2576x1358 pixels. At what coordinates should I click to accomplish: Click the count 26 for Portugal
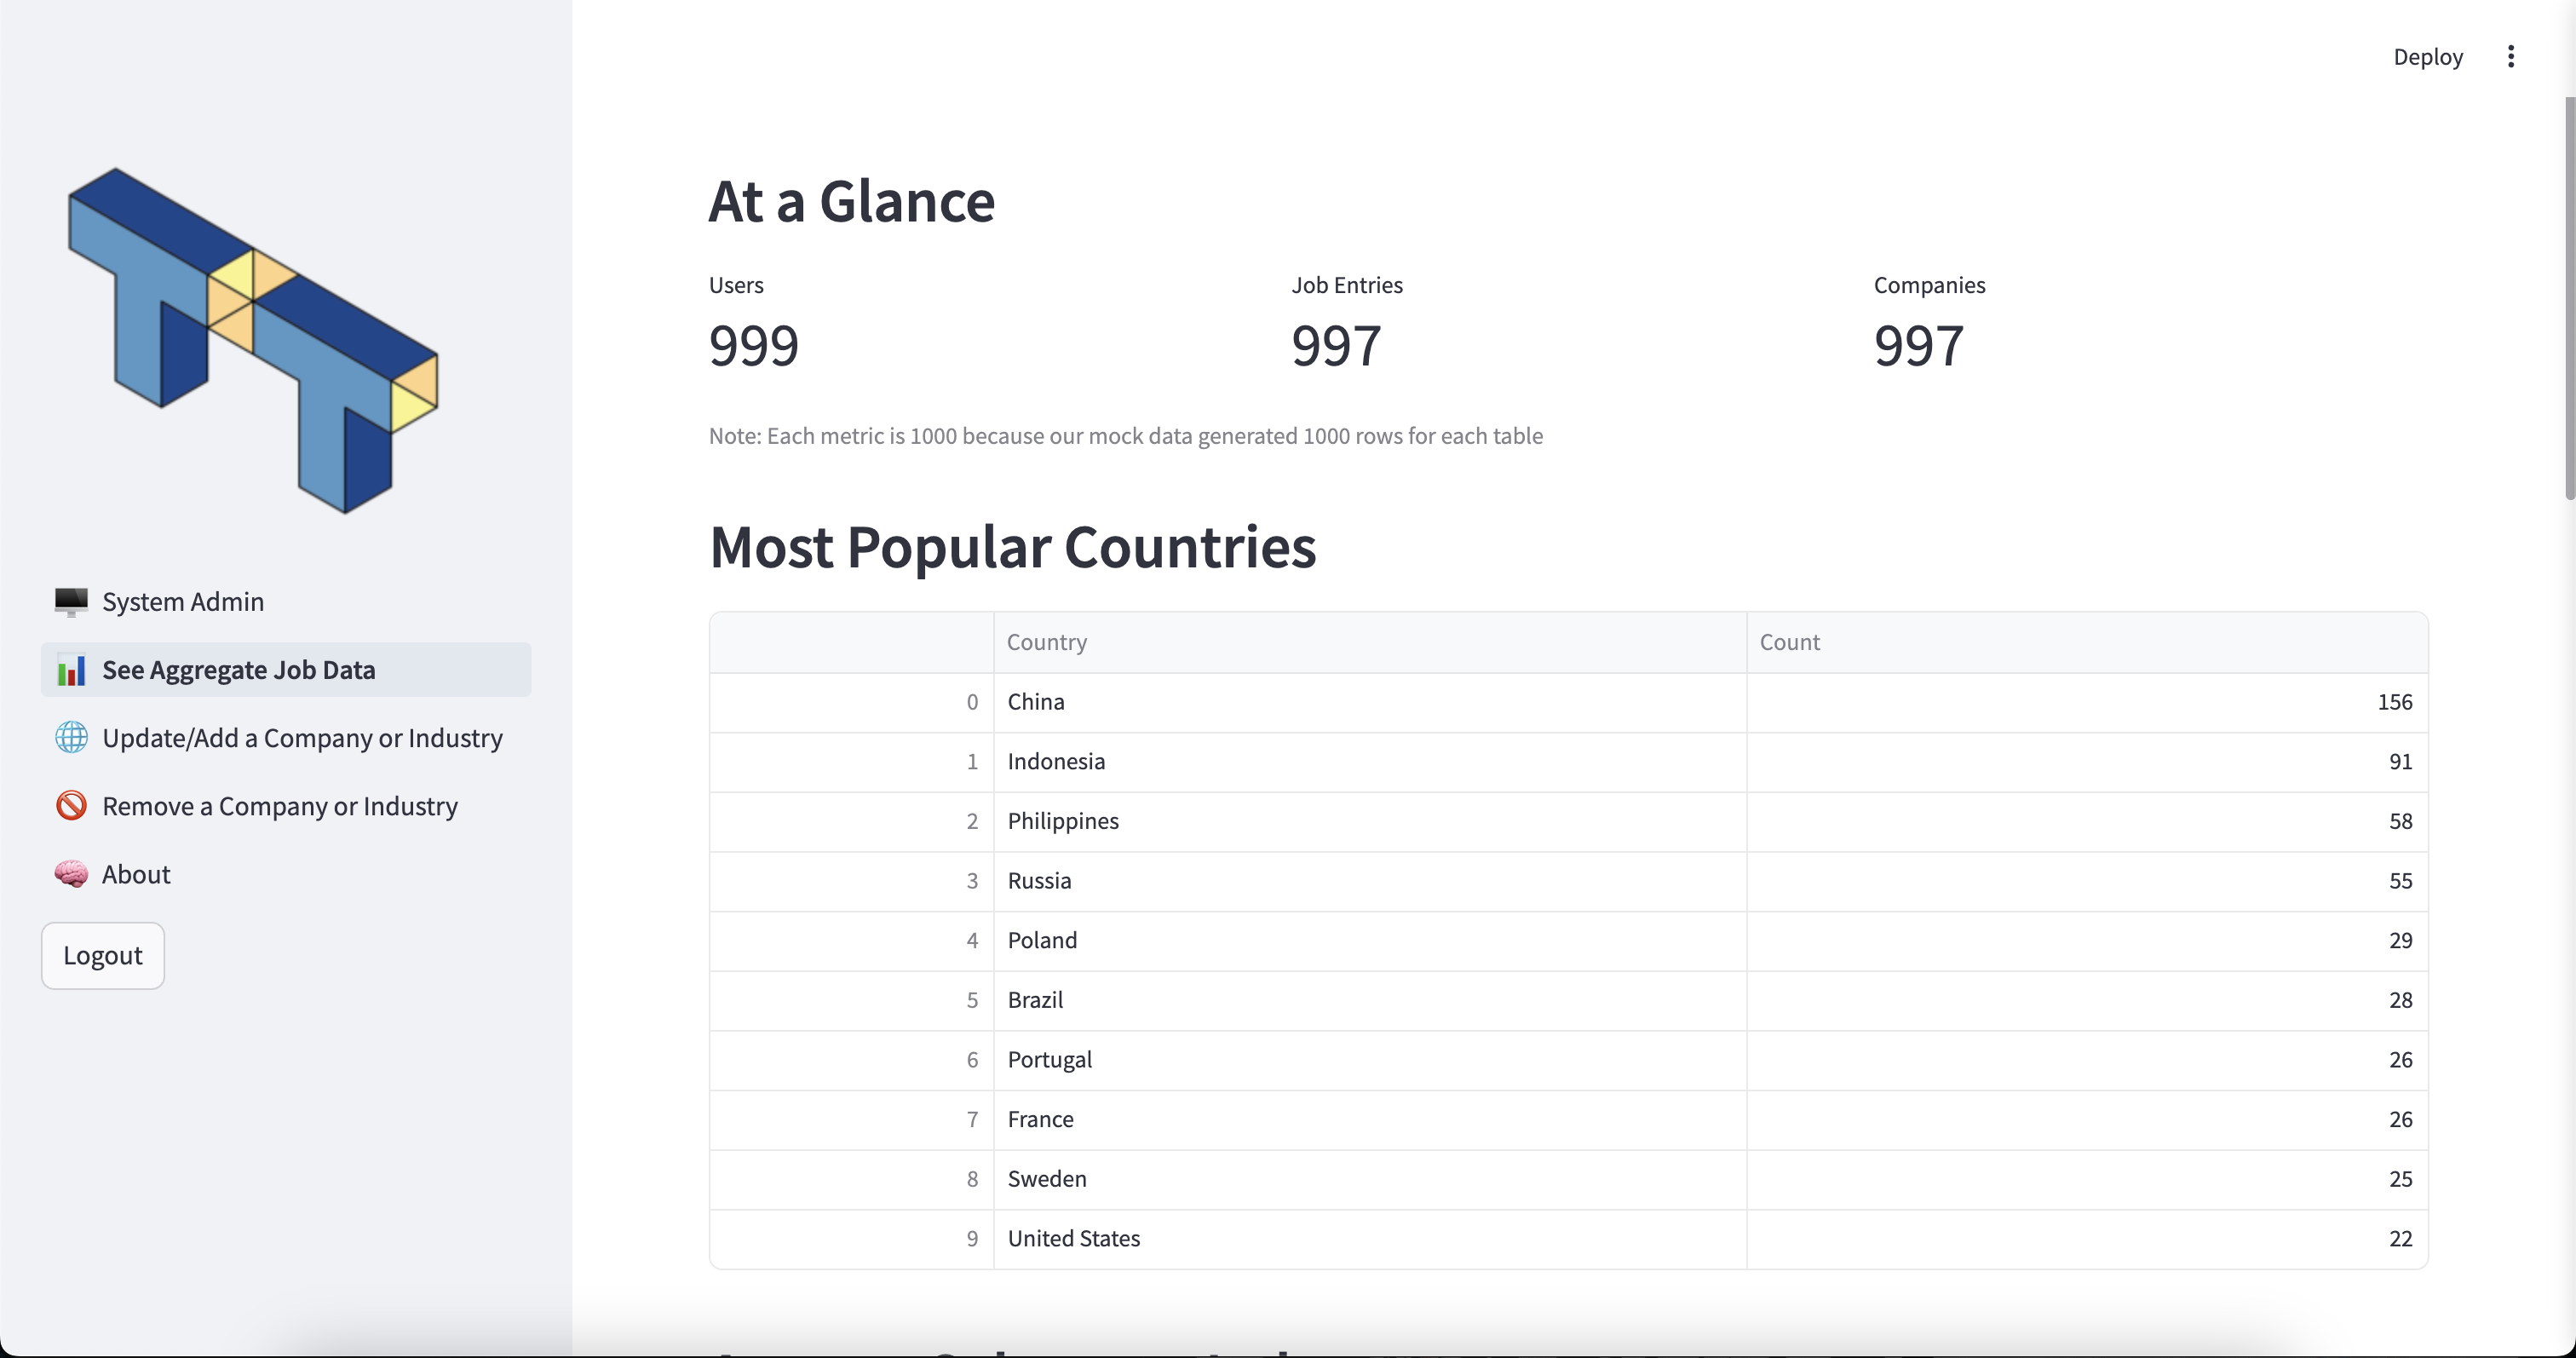(x=2087, y=1060)
